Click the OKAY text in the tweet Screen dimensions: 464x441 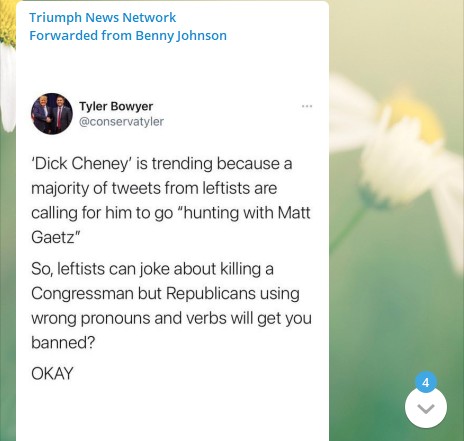pos(52,373)
